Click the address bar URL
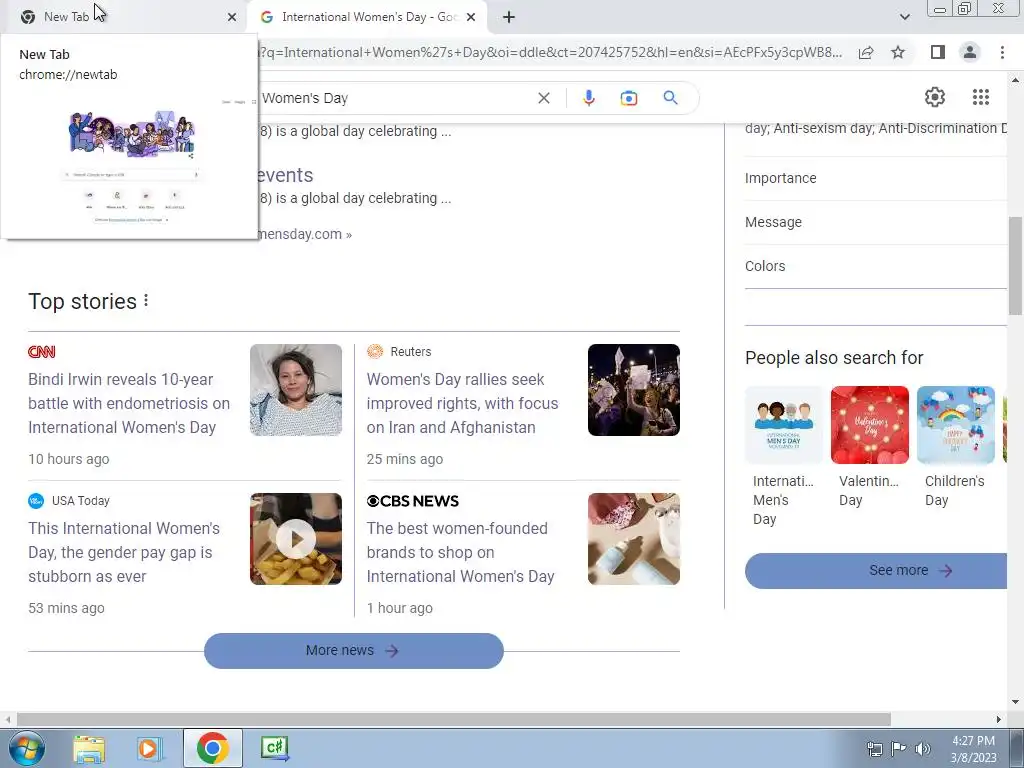 (x=551, y=52)
